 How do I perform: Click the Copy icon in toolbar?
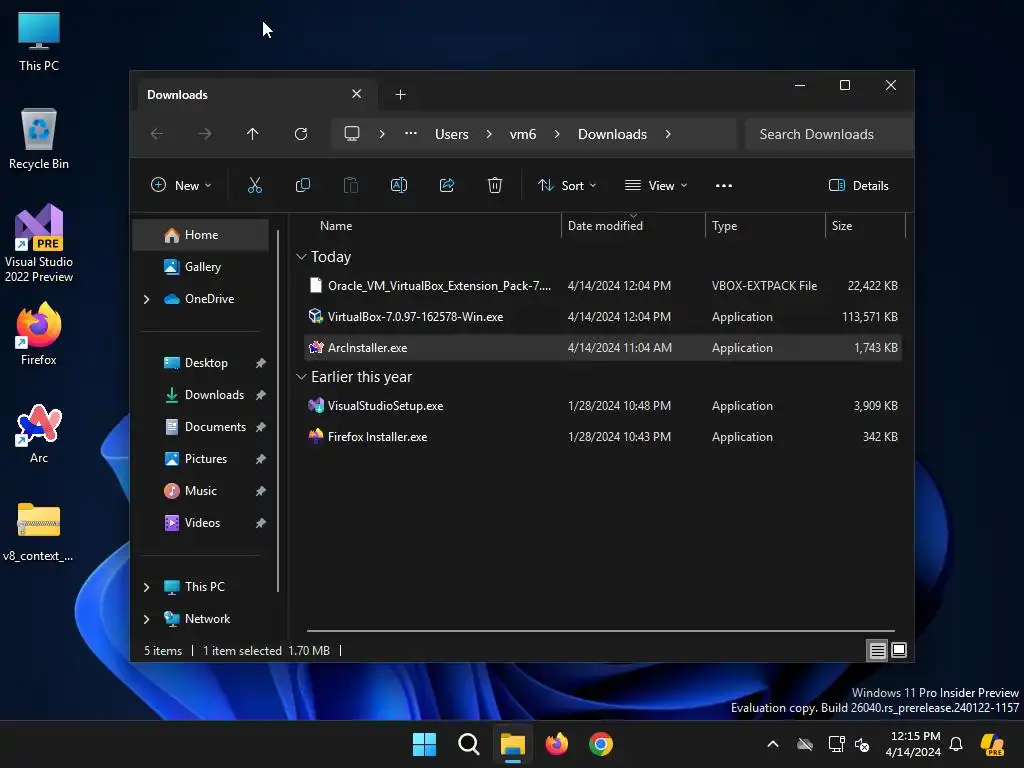click(x=302, y=185)
